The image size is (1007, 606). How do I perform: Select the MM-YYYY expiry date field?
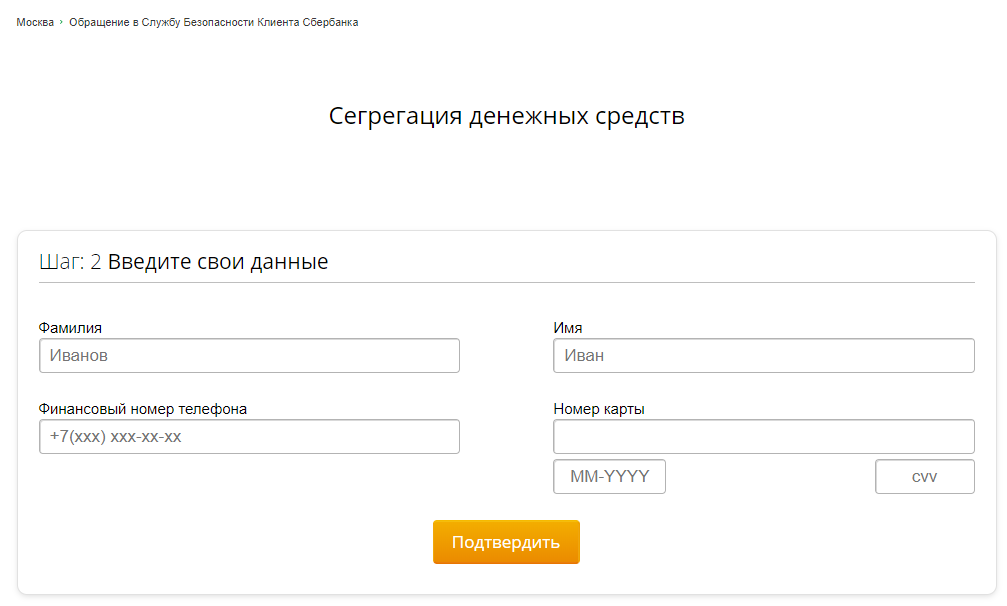(609, 477)
